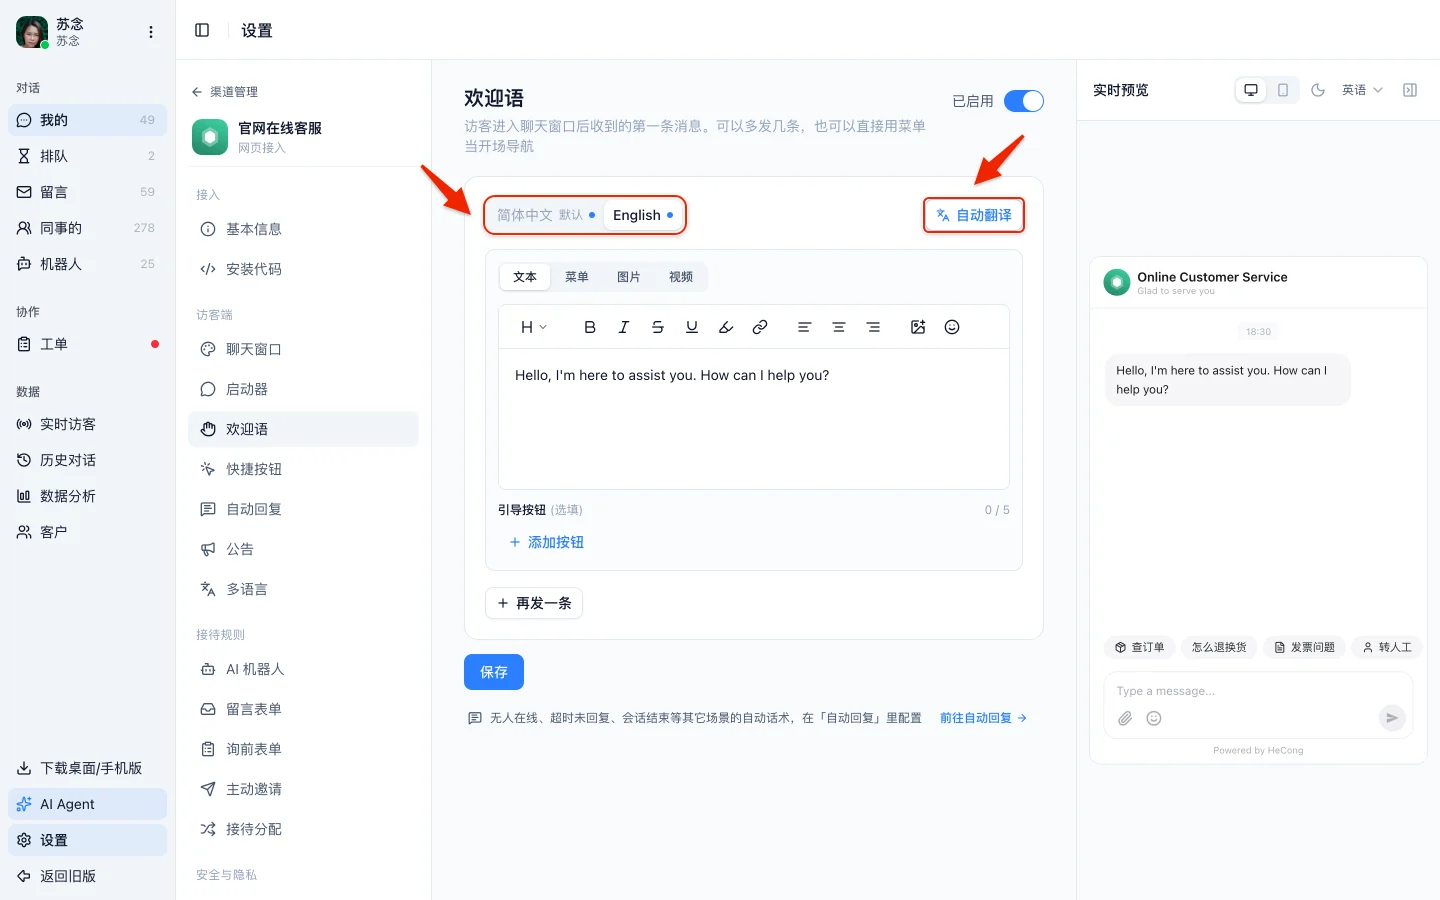This screenshot has height=900, width=1440.
Task: Apply underline formatting
Action: point(692,327)
